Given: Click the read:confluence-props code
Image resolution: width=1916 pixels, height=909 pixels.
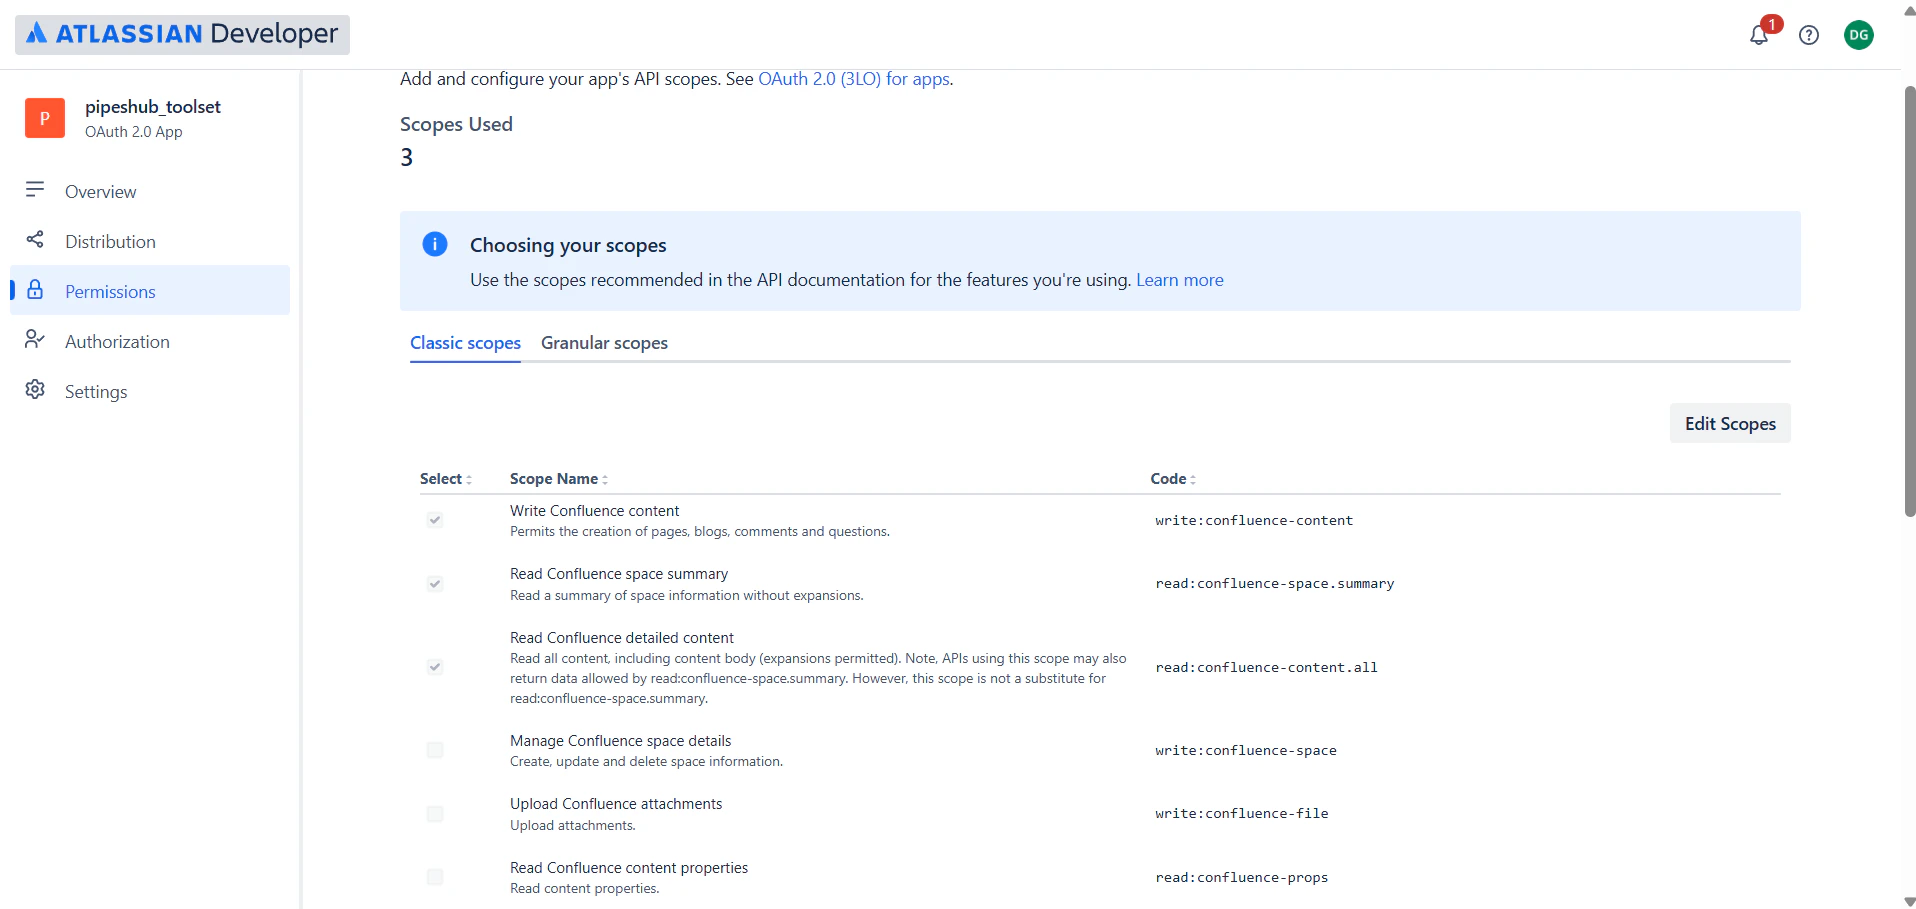Looking at the screenshot, I should pos(1241,877).
